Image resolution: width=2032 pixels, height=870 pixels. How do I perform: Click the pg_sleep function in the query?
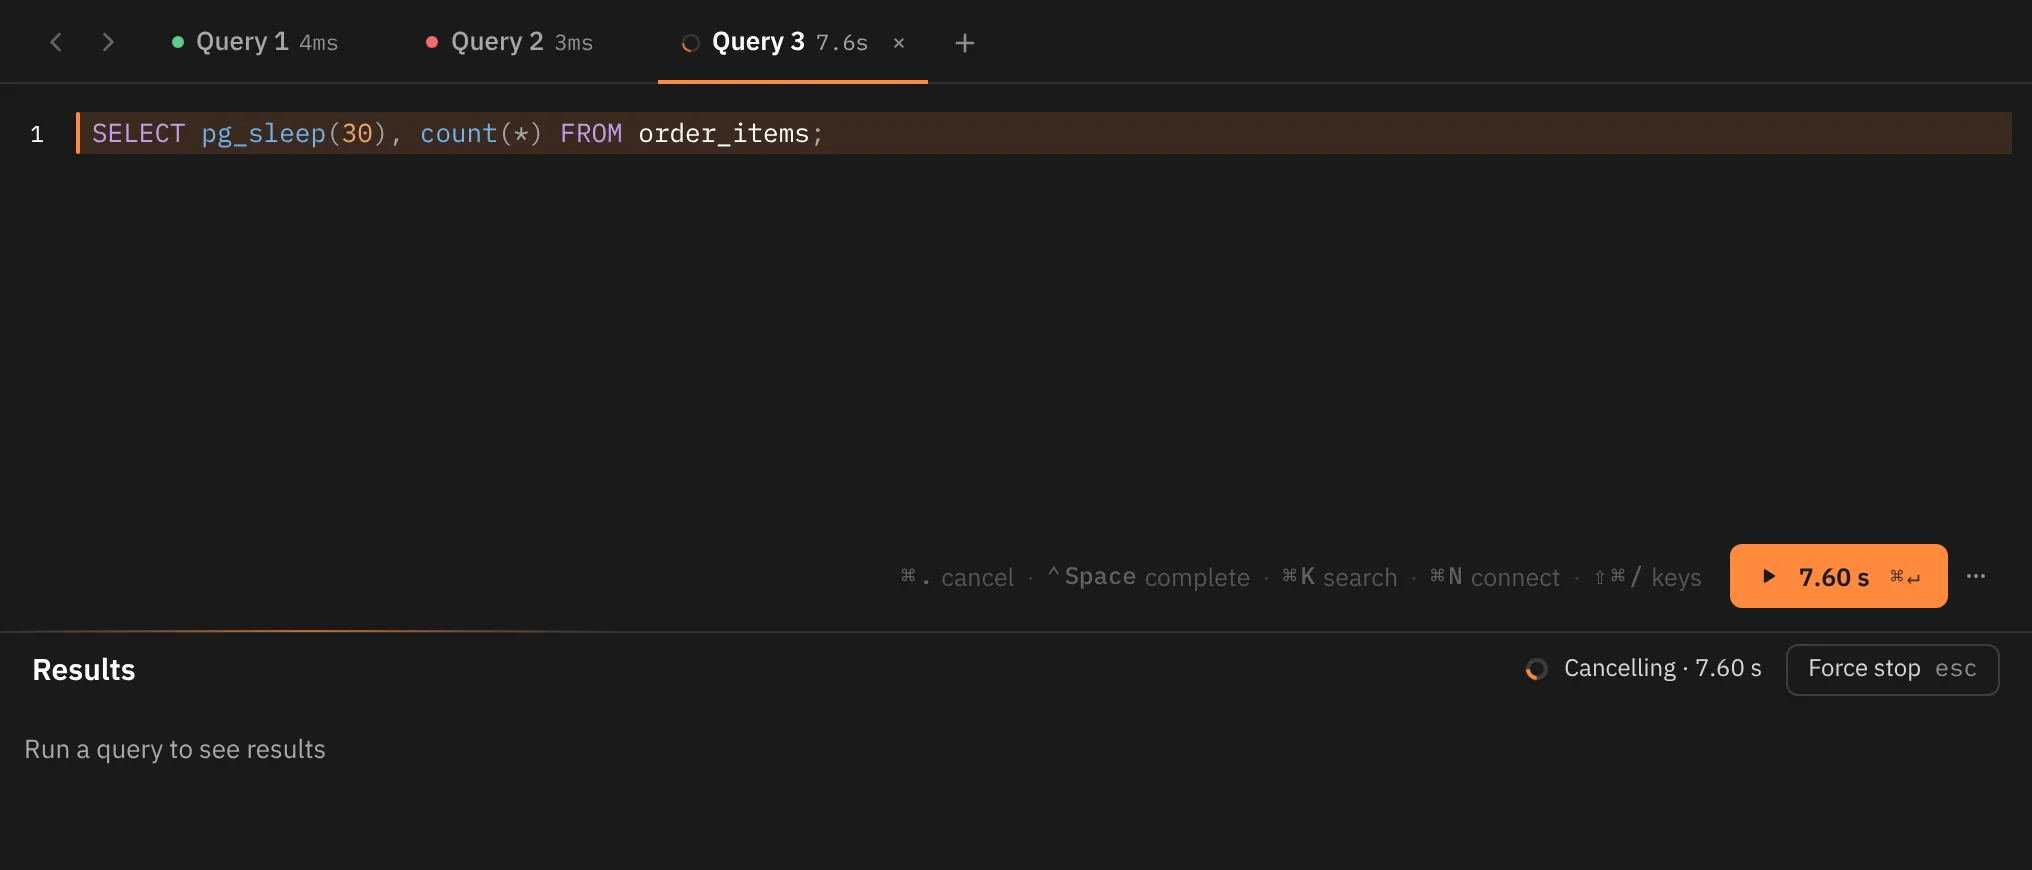coord(264,134)
